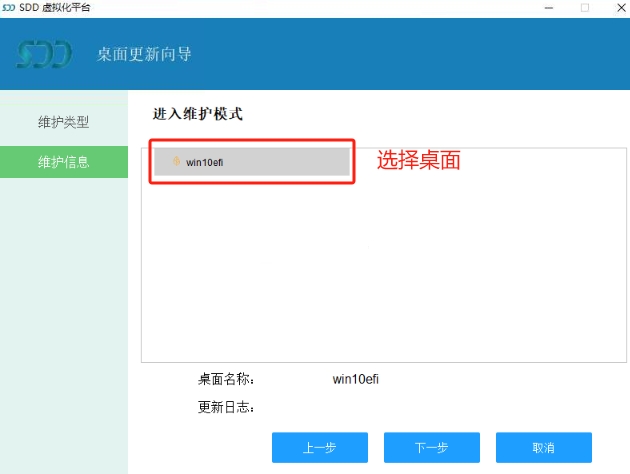Click the orange icon beside win10efi
Screen dimensions: 630x474
pos(176,161)
